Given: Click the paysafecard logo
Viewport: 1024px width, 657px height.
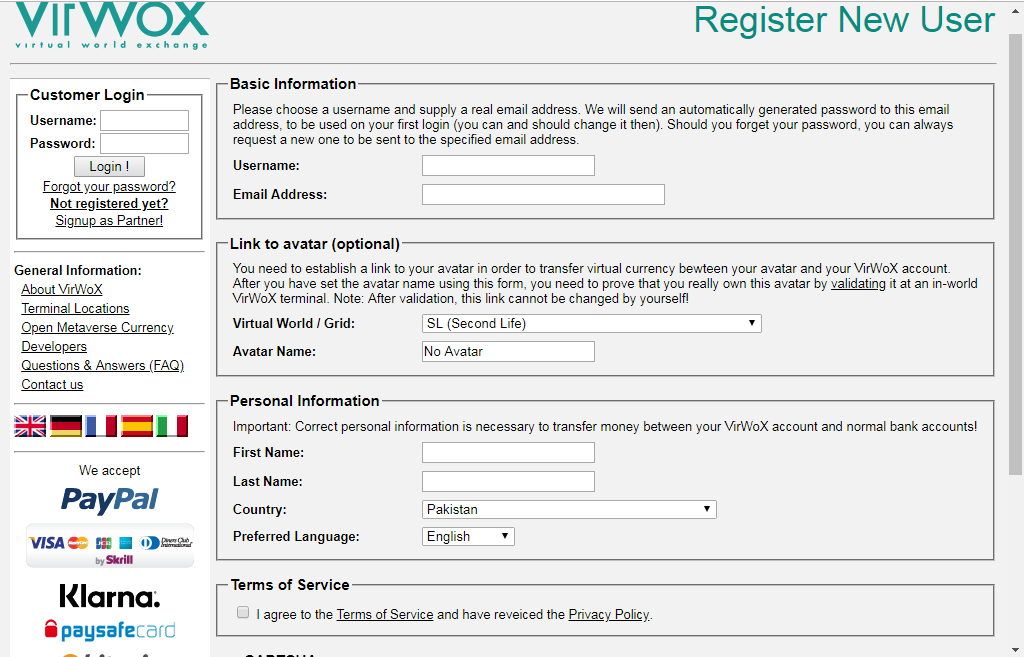Looking at the screenshot, I should point(110,630).
